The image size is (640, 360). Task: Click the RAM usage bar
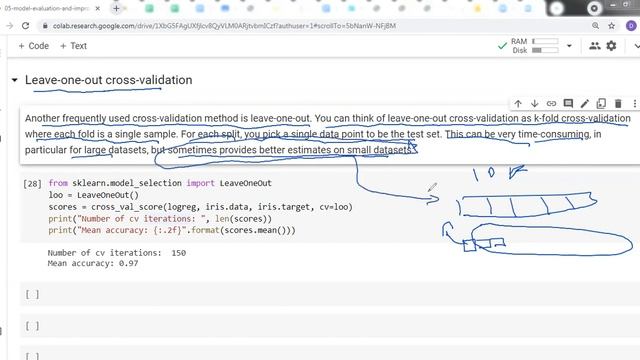[545, 41]
